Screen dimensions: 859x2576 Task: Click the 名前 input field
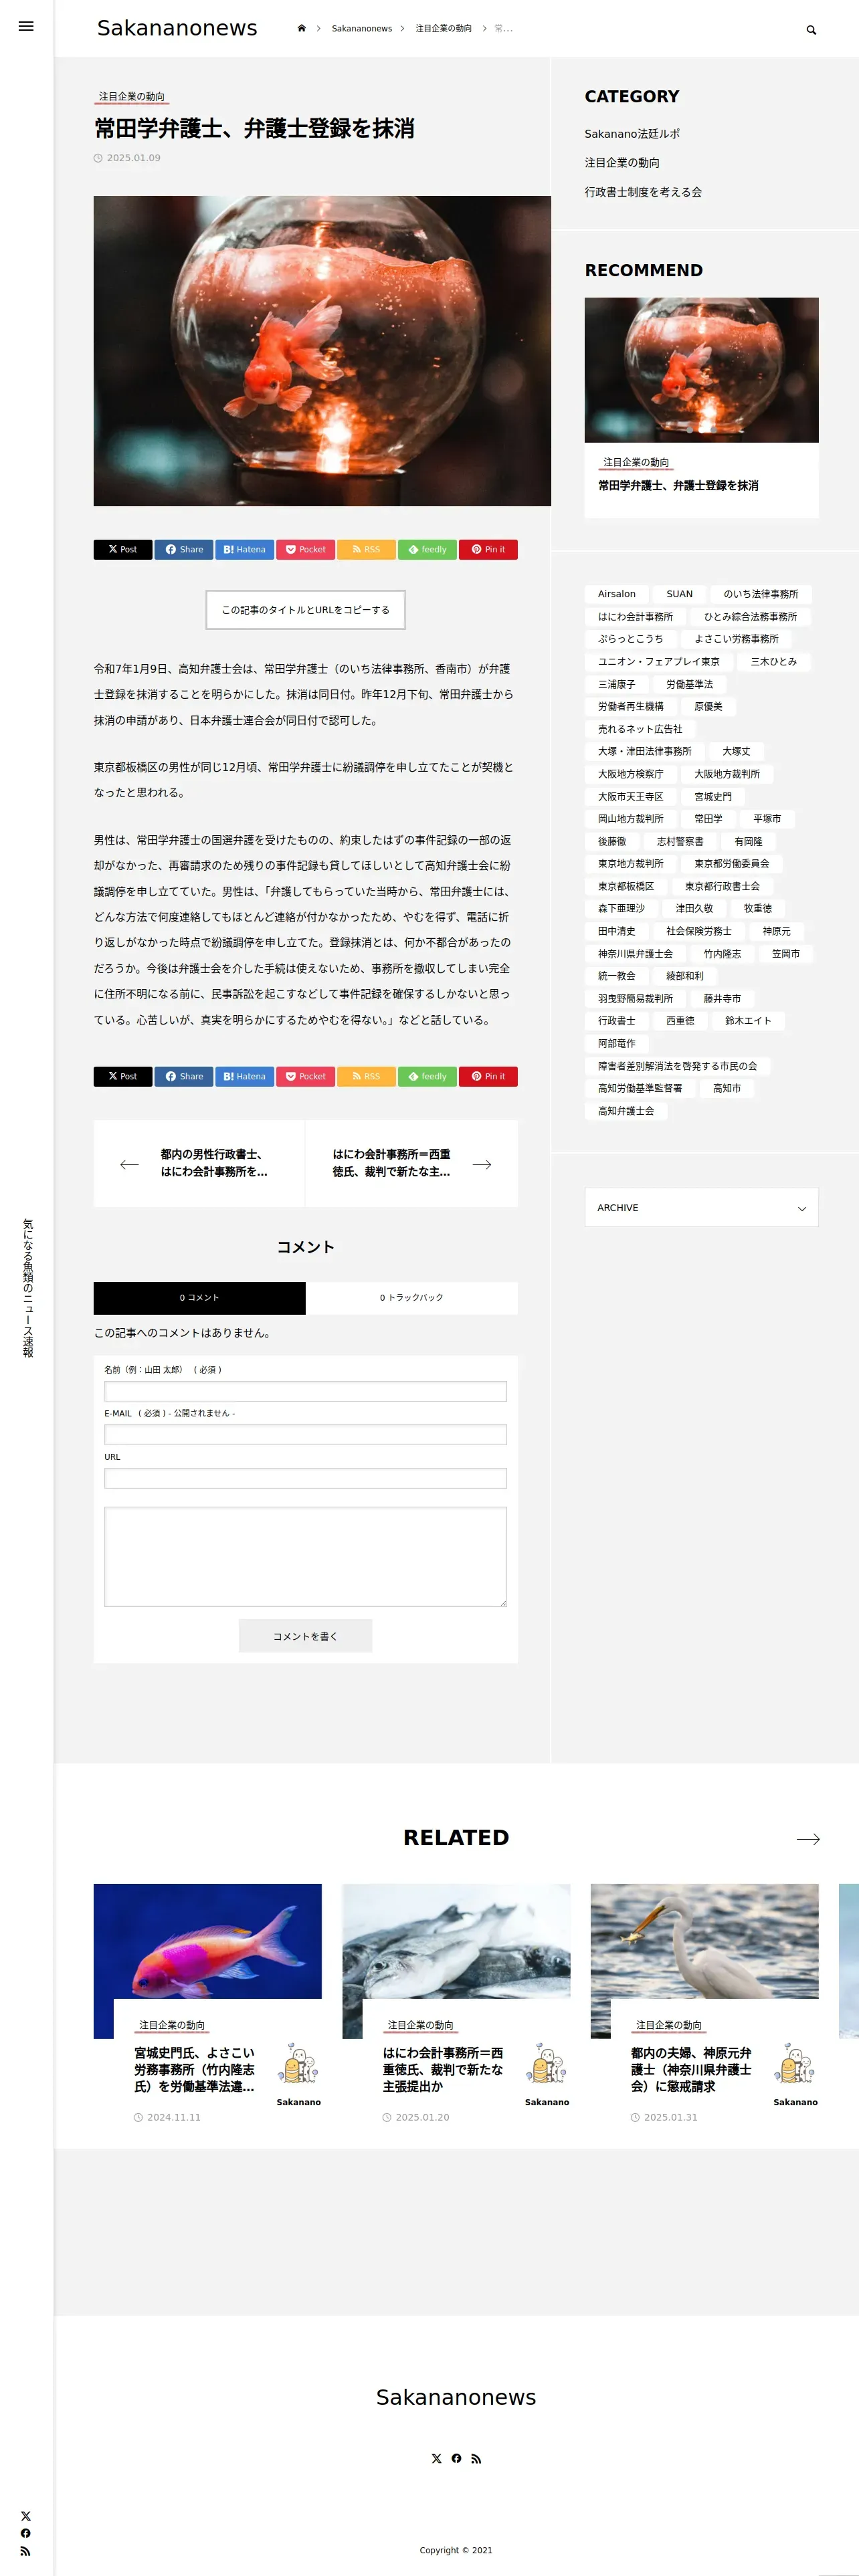[305, 1391]
